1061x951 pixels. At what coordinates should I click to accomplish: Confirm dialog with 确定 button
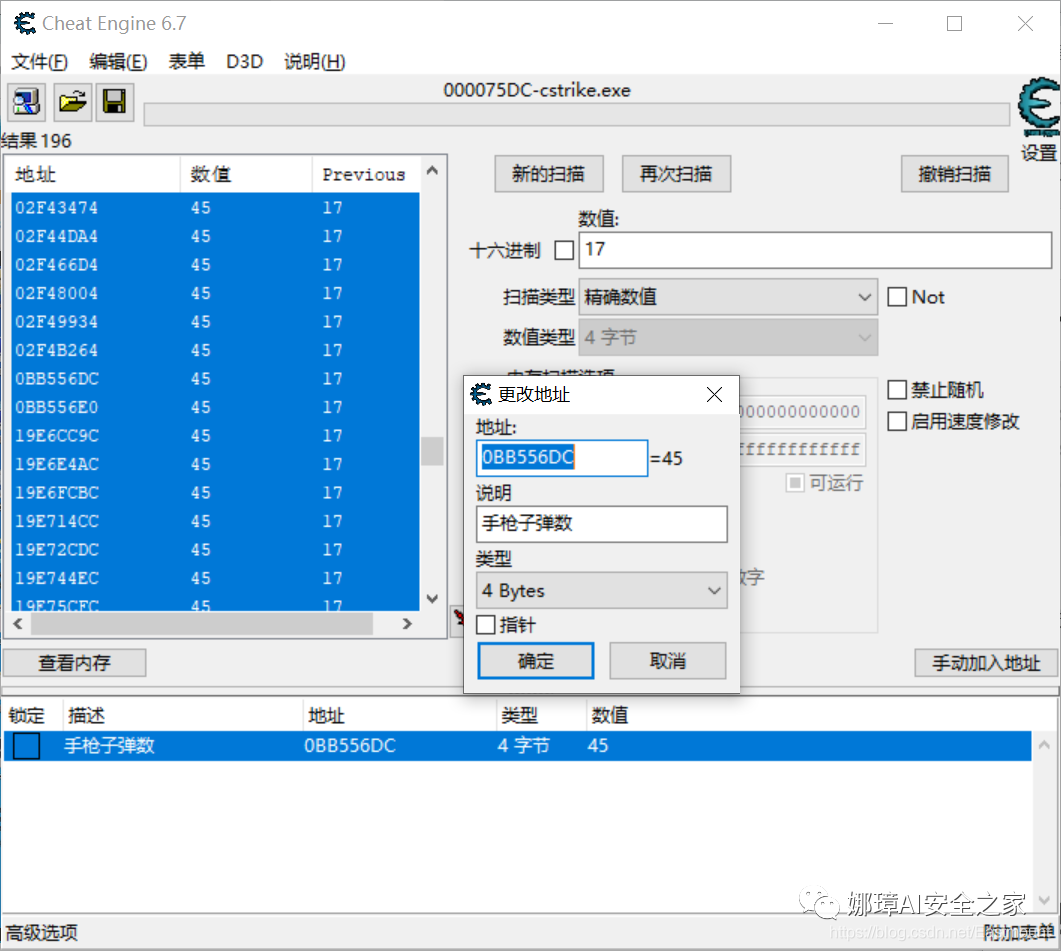pyautogui.click(x=536, y=661)
